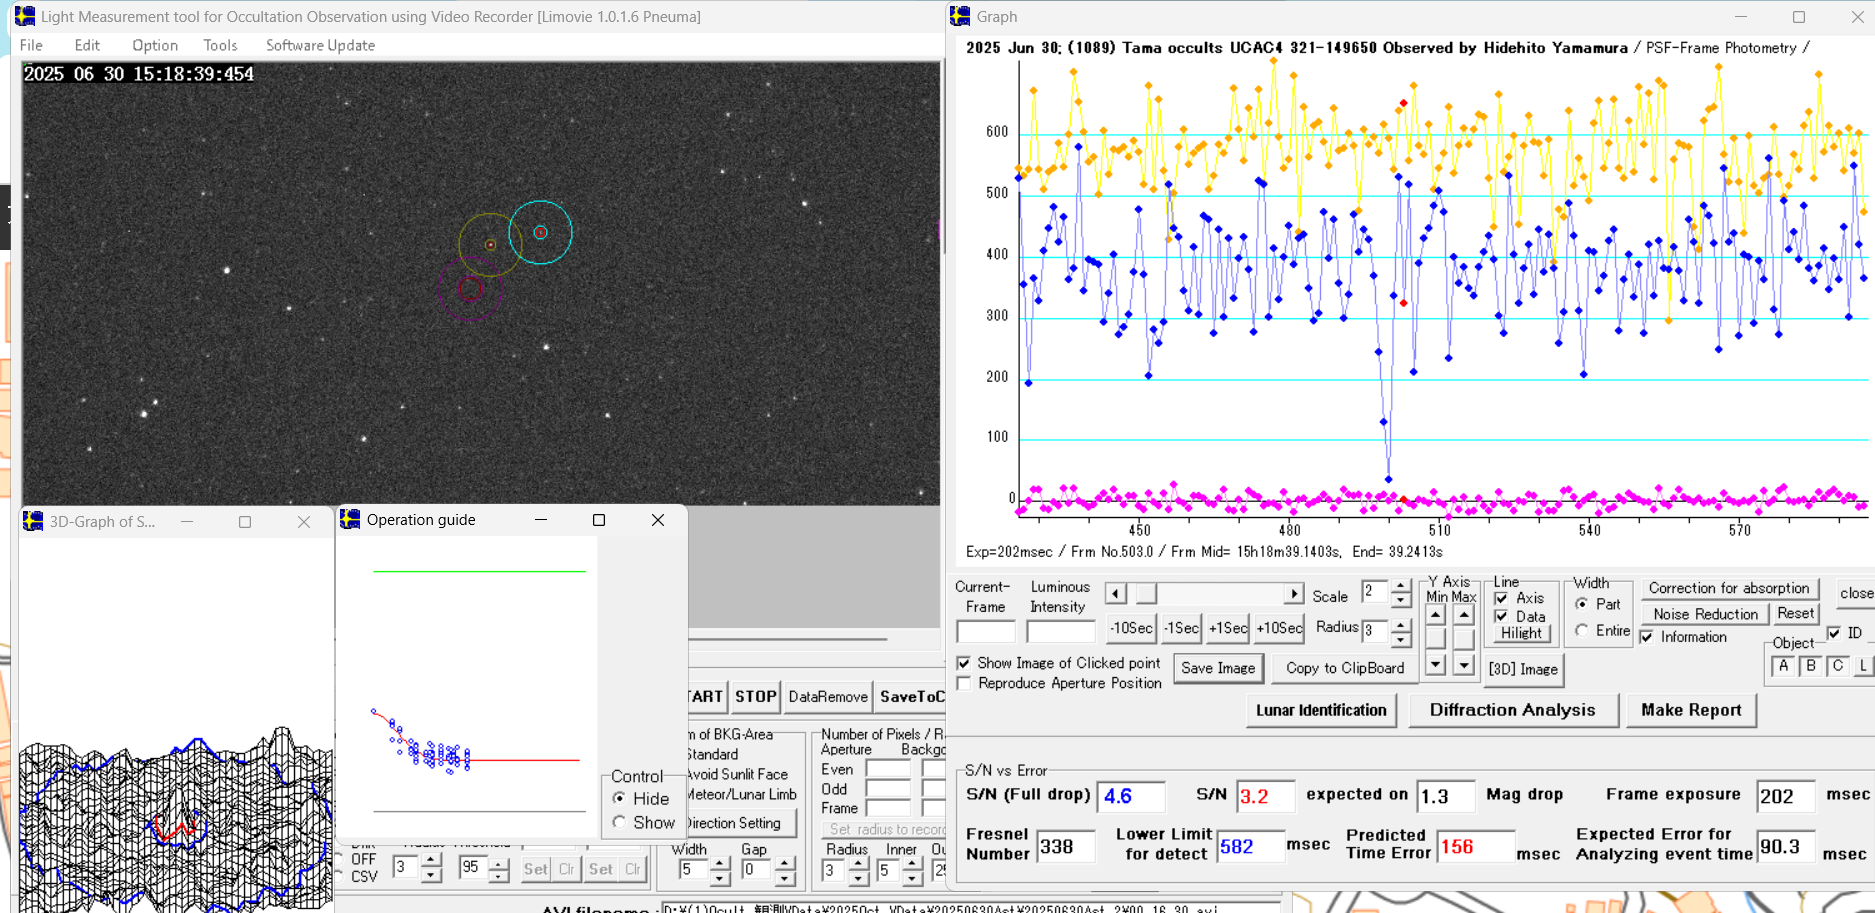Decrease graph Radius with down stepper
Viewport: 1875px width, 913px height.
(x=1401, y=638)
